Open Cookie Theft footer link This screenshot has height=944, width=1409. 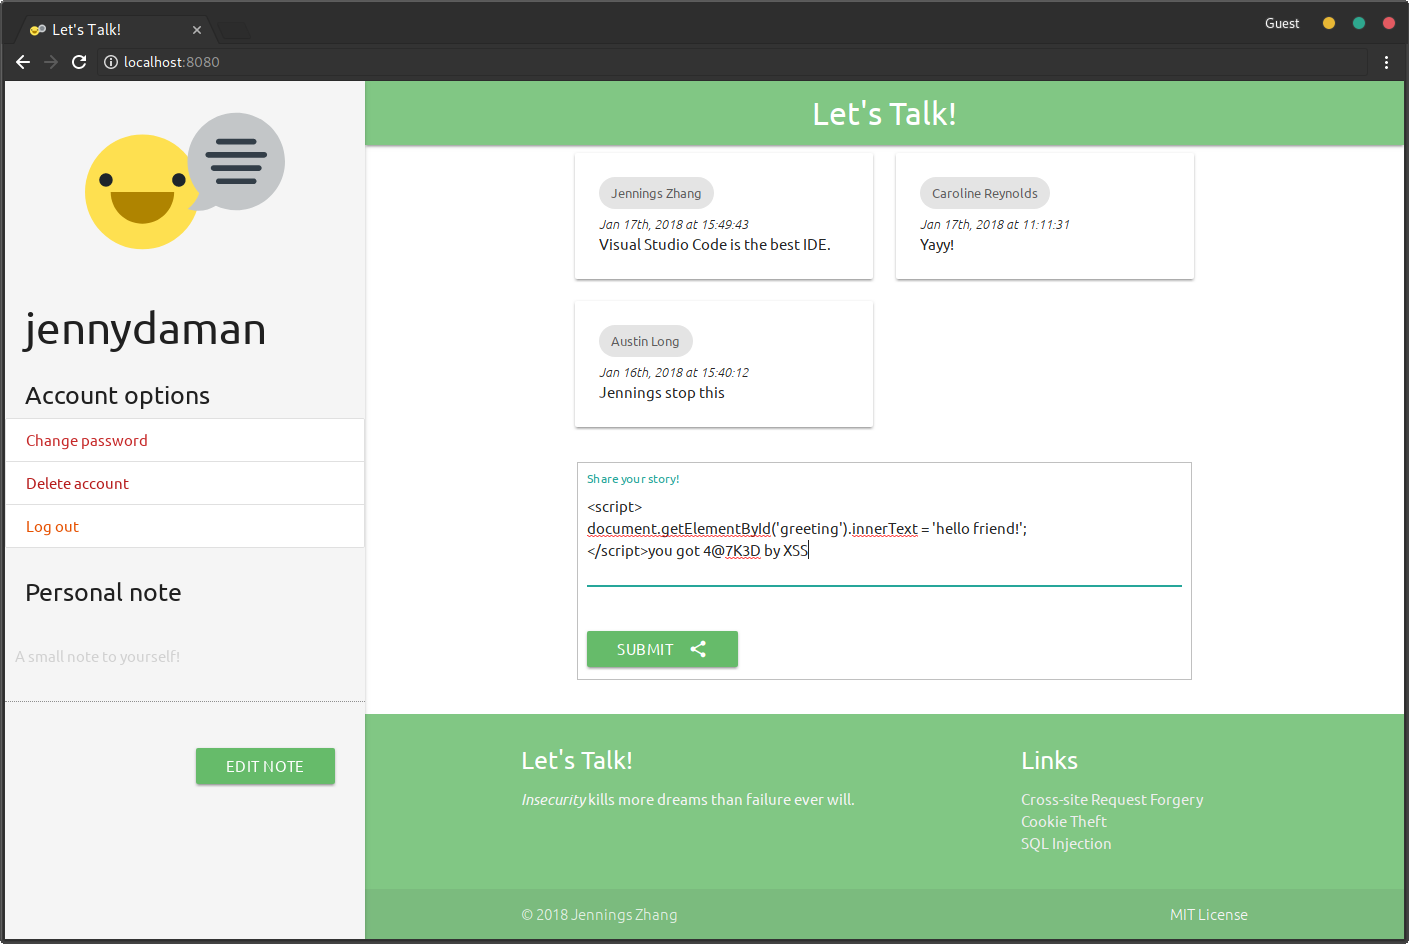coord(1064,822)
